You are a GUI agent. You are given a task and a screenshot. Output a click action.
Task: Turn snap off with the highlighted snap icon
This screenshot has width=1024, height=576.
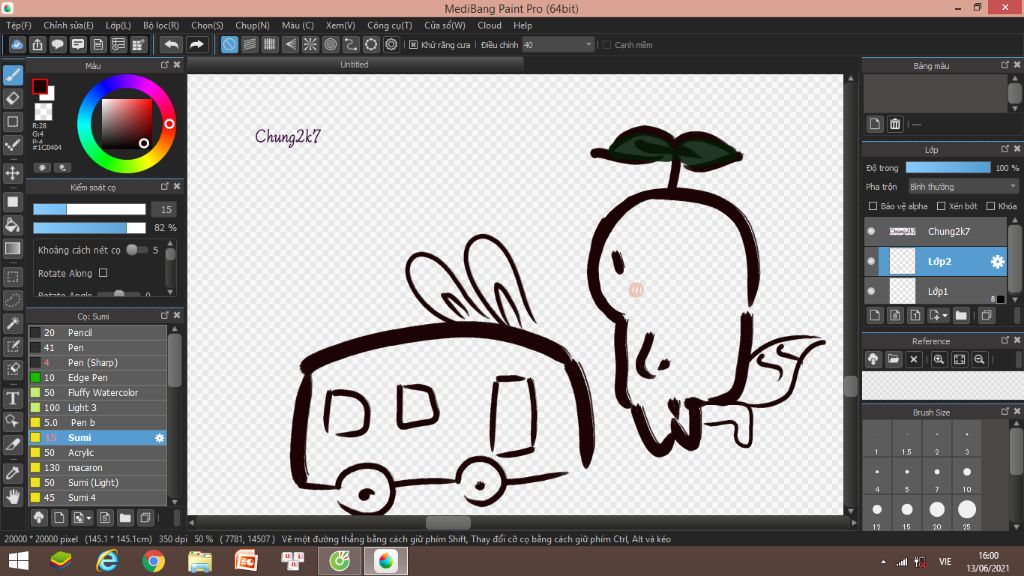229,44
